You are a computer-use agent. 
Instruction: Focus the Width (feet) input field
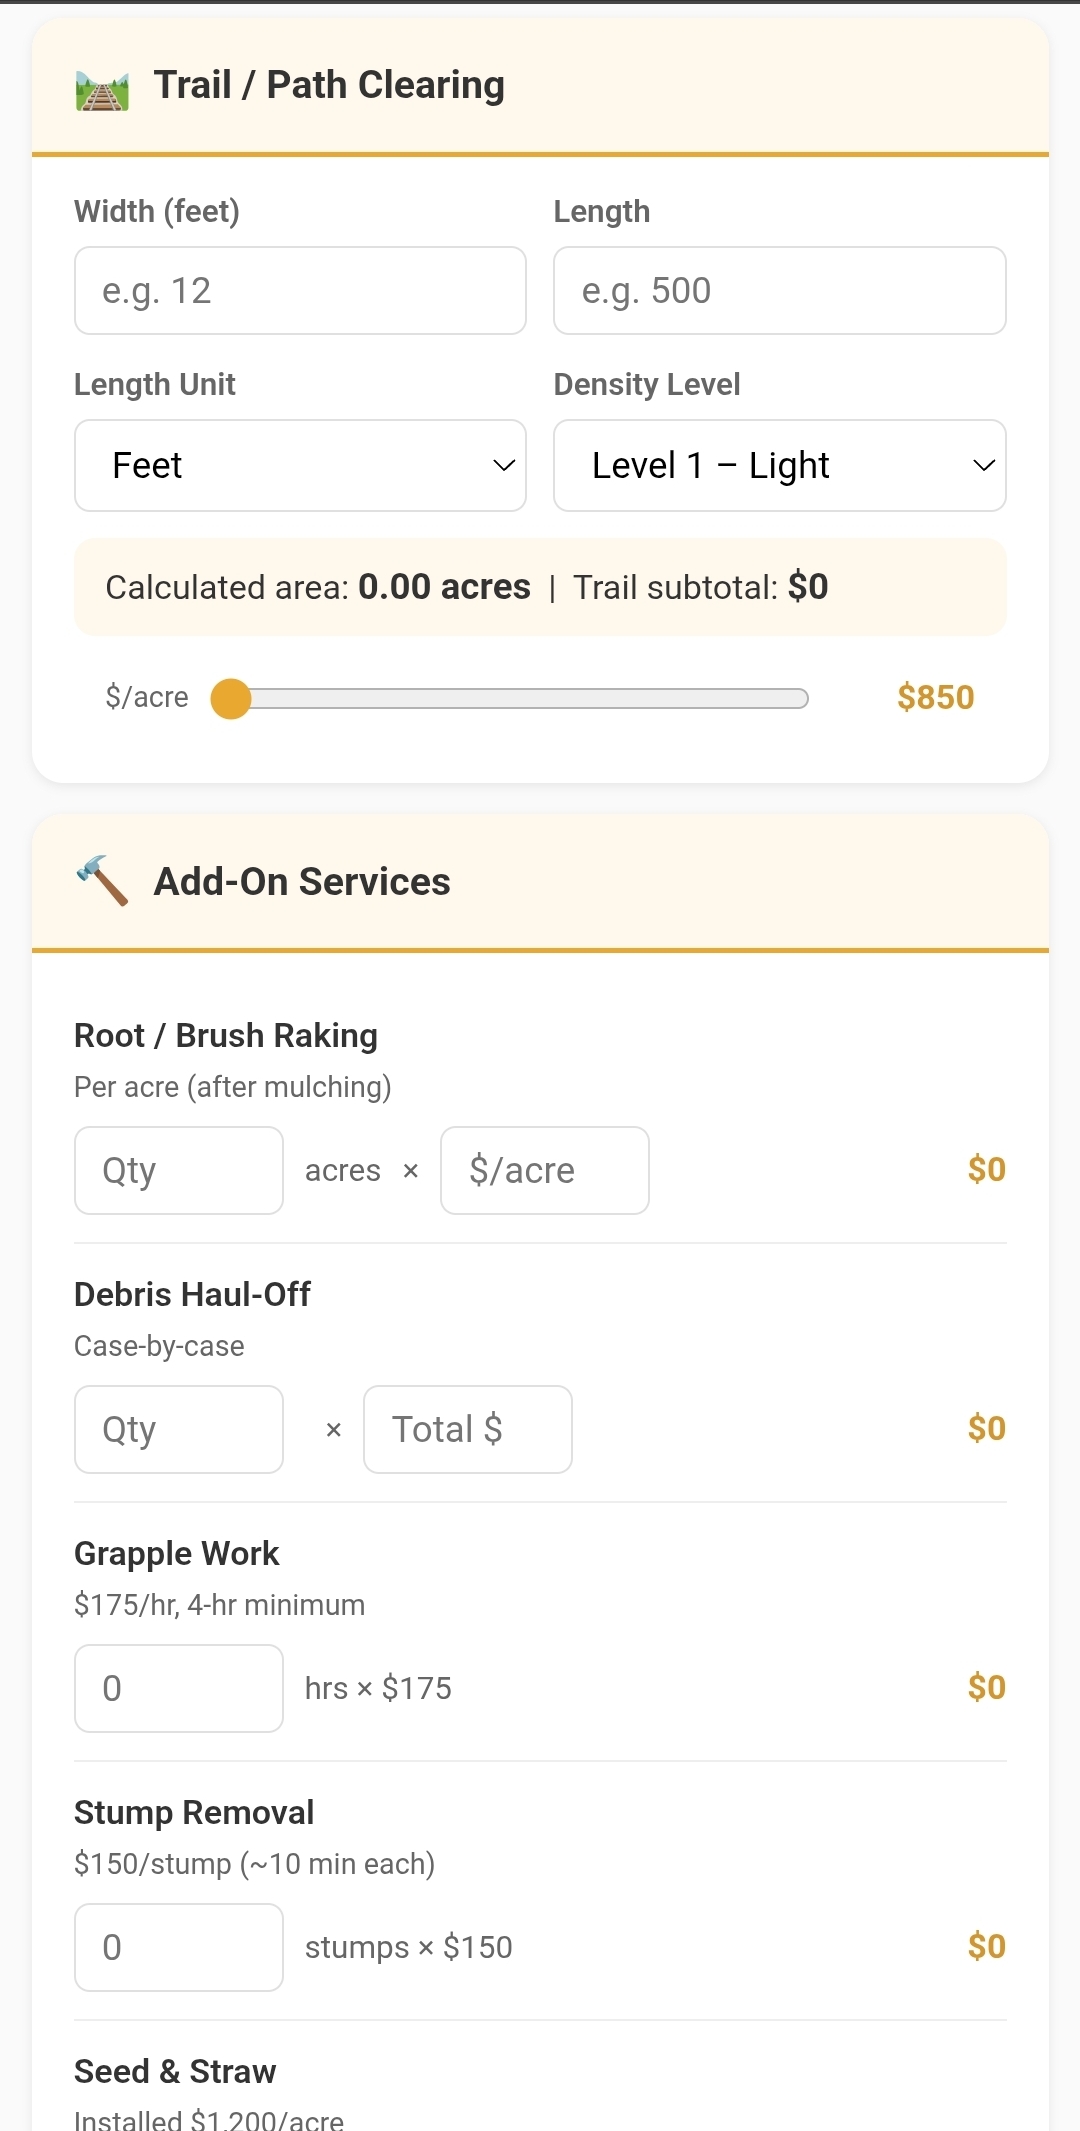pos(300,291)
